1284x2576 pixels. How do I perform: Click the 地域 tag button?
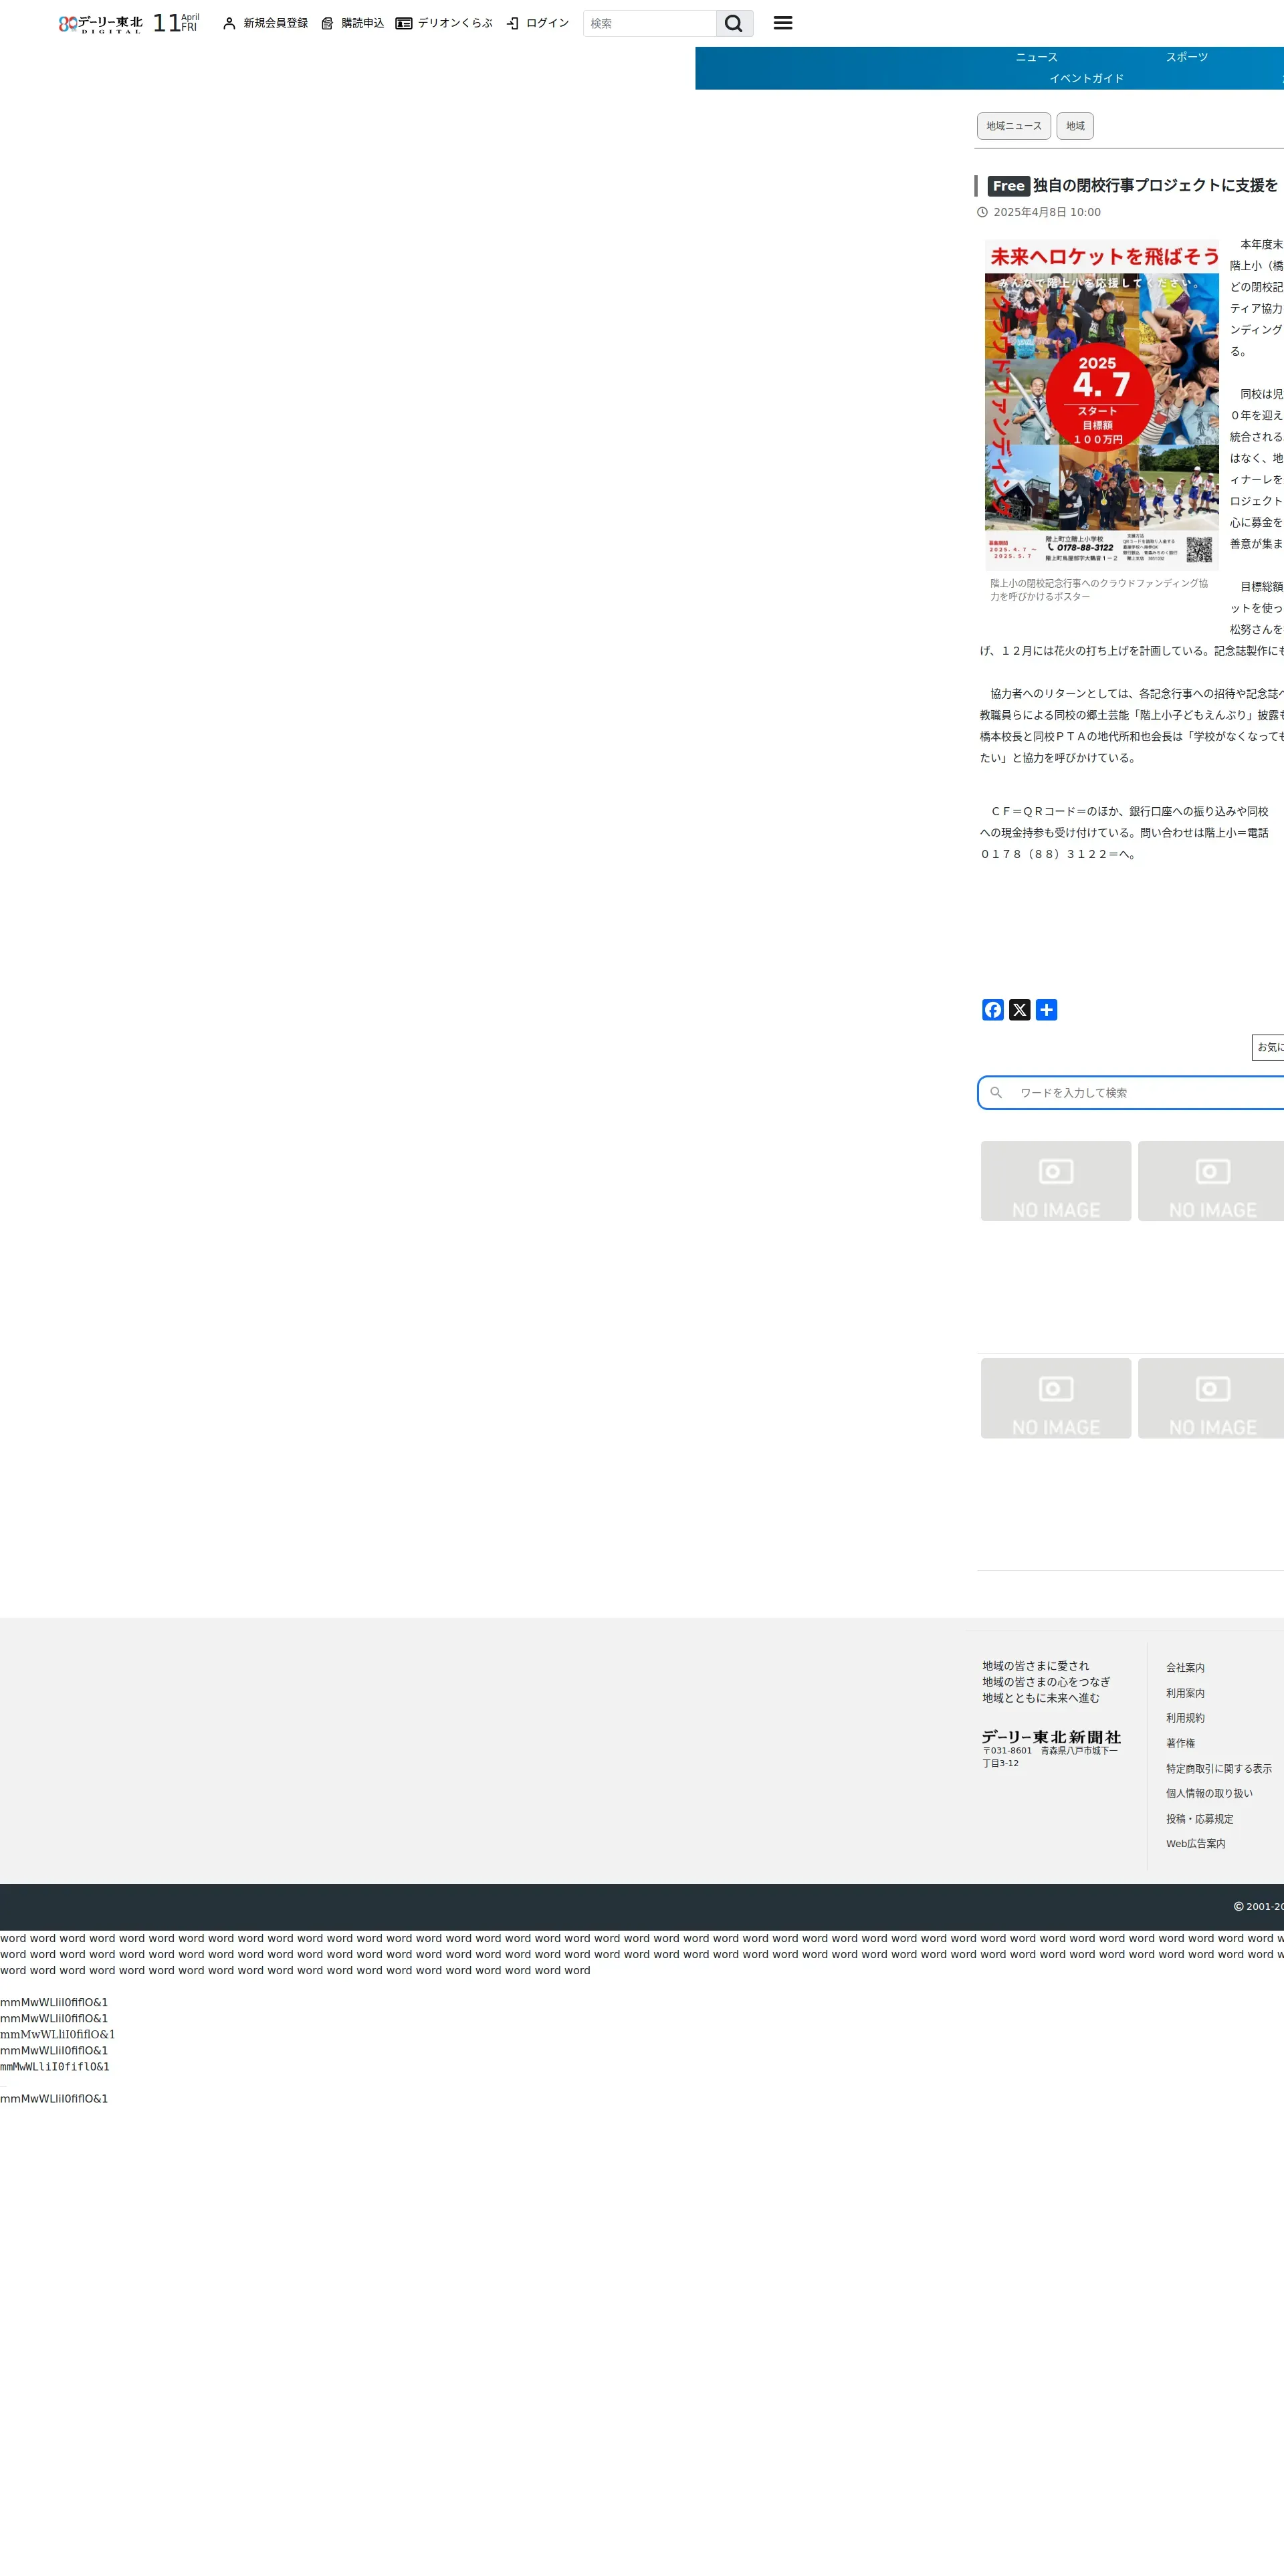pos(1075,126)
